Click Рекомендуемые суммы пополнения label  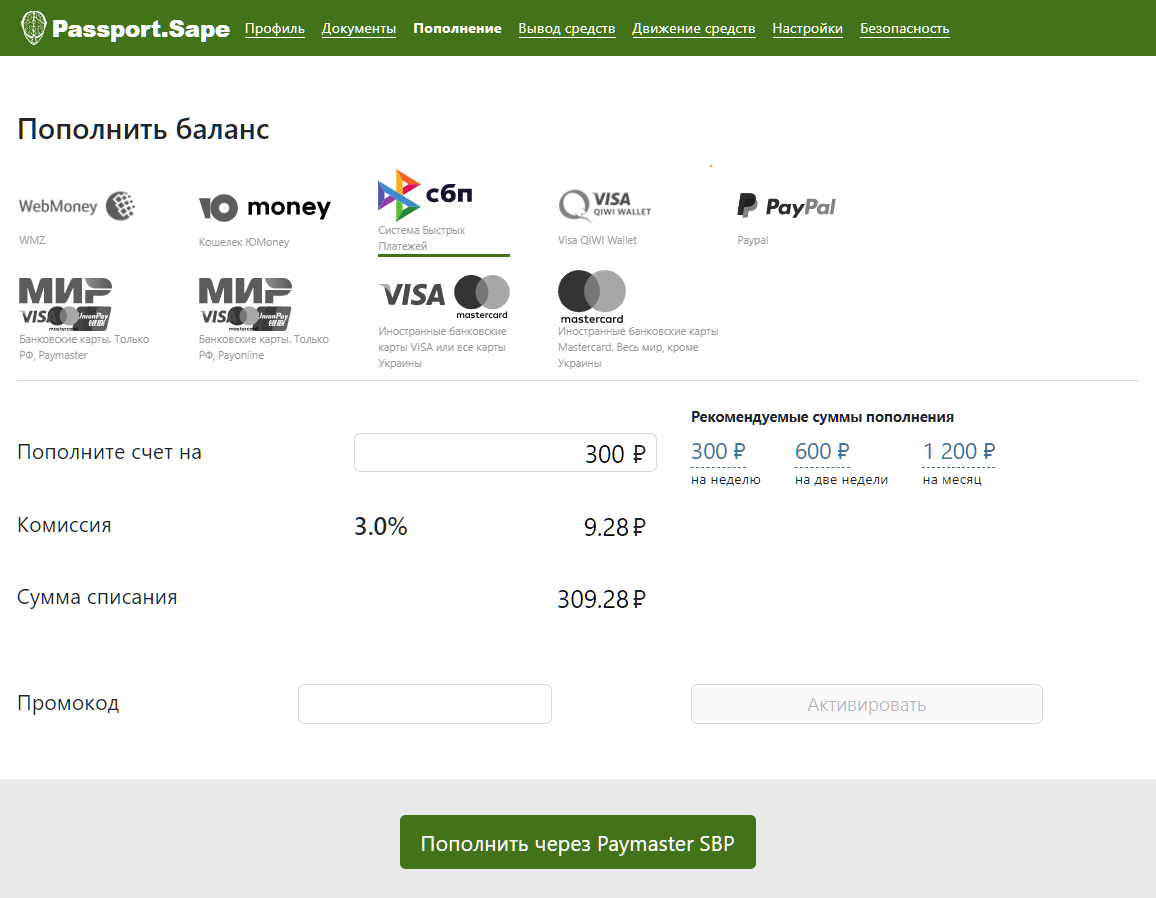click(x=822, y=417)
